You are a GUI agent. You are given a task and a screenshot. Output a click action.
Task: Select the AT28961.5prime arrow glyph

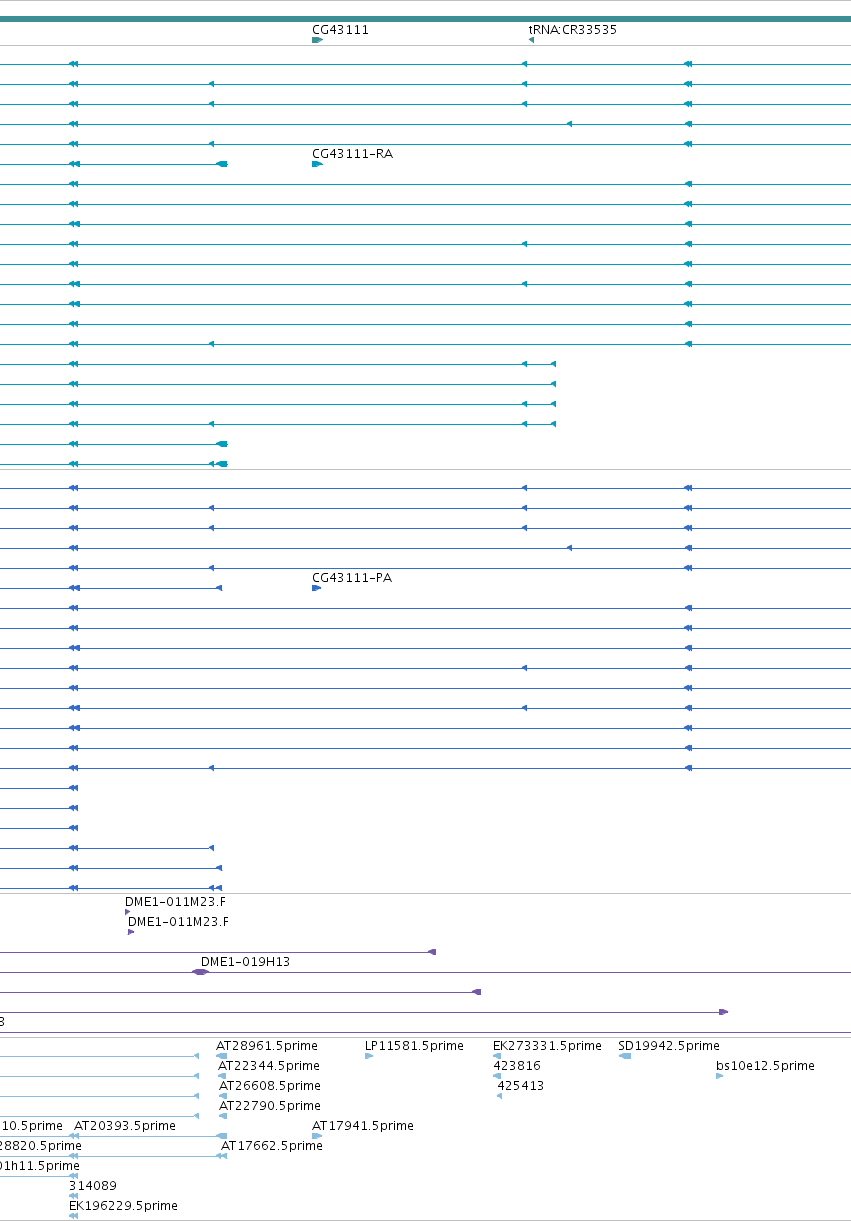pyautogui.click(x=222, y=1056)
